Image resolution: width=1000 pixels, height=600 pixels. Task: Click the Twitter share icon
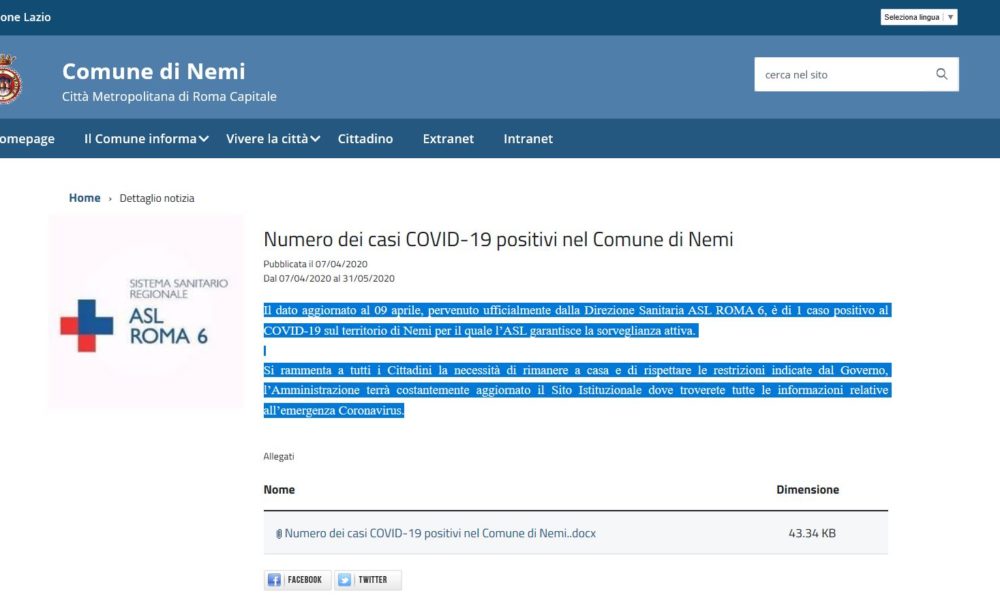pyautogui.click(x=344, y=580)
